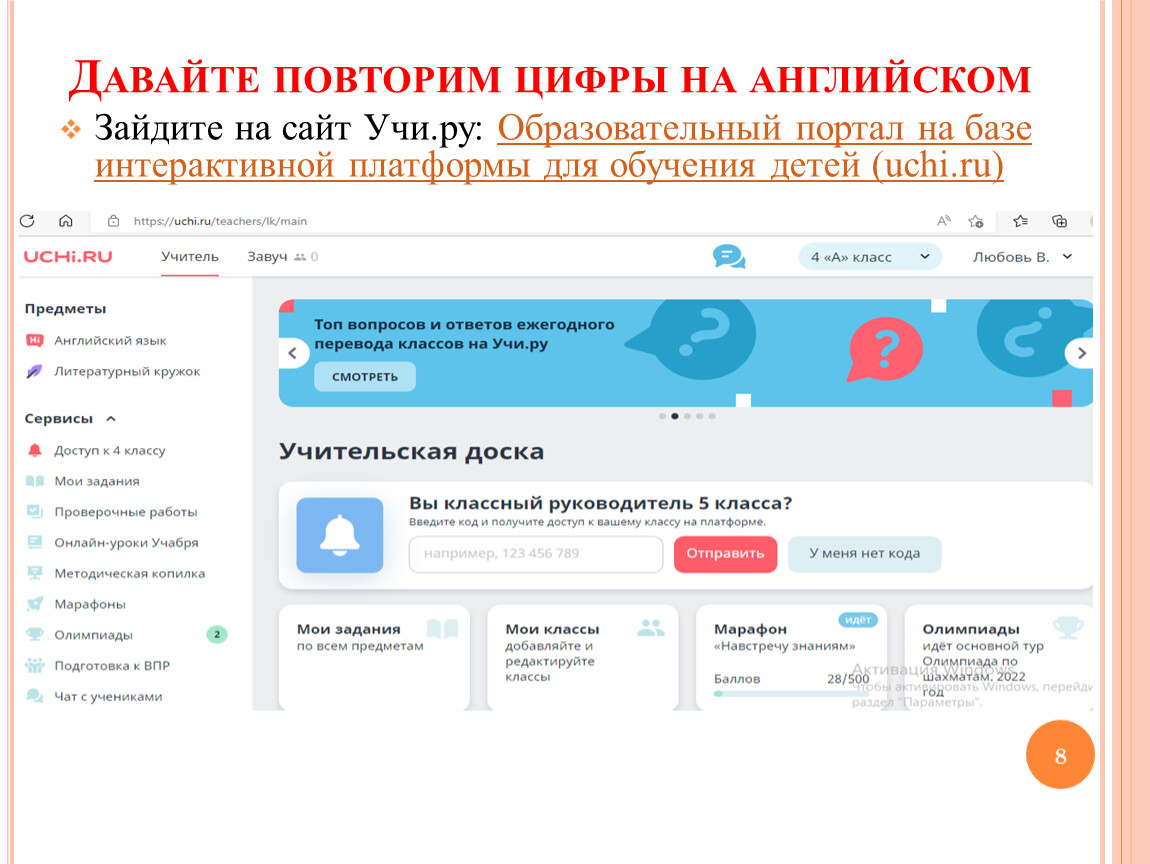1150x864 pixels.
Task: Click the Английский язык subject icon
Action: point(34,340)
